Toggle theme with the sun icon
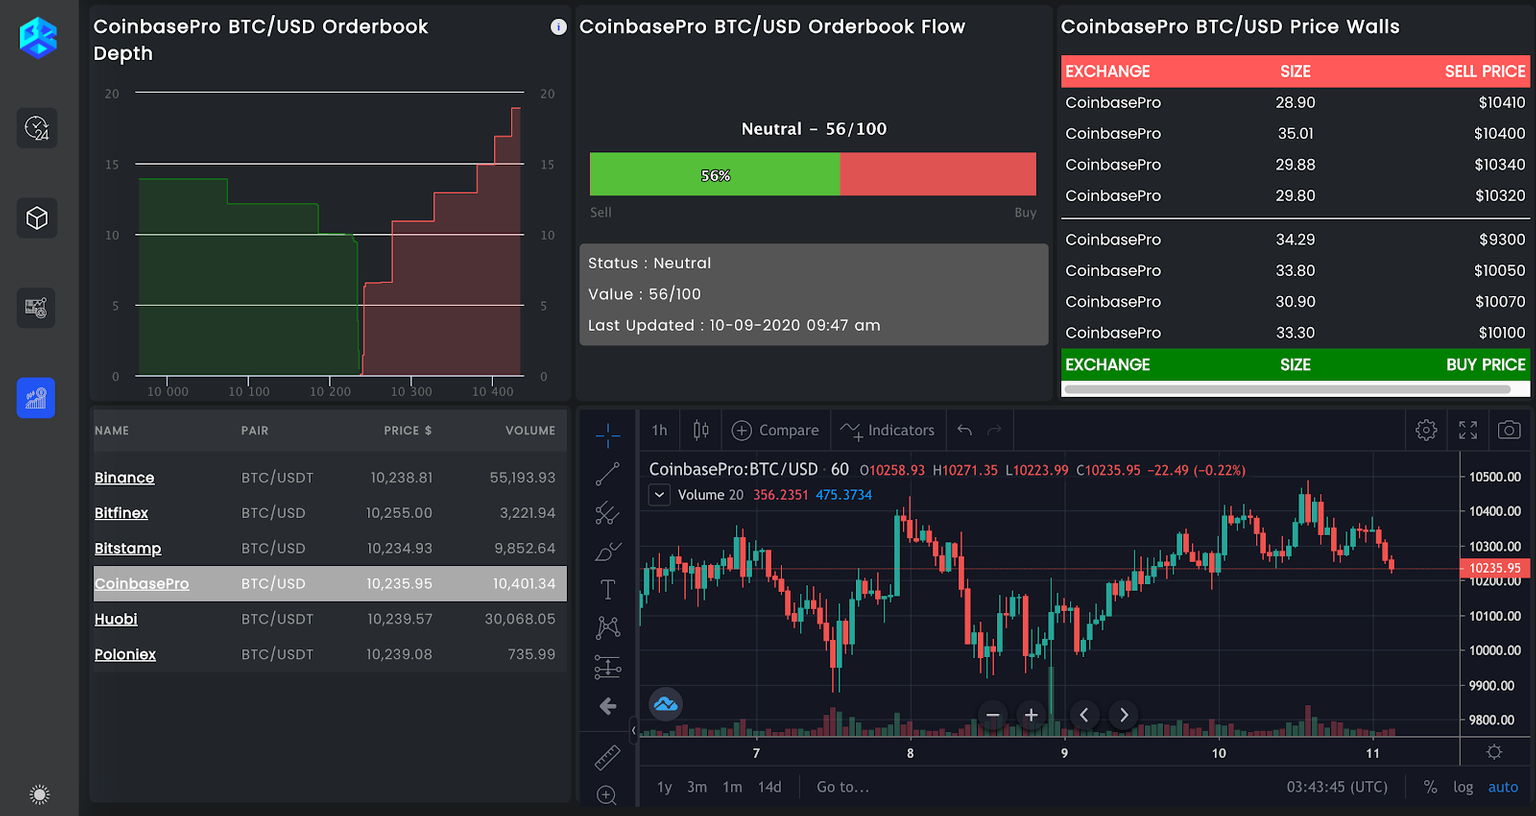This screenshot has height=816, width=1536. click(39, 793)
